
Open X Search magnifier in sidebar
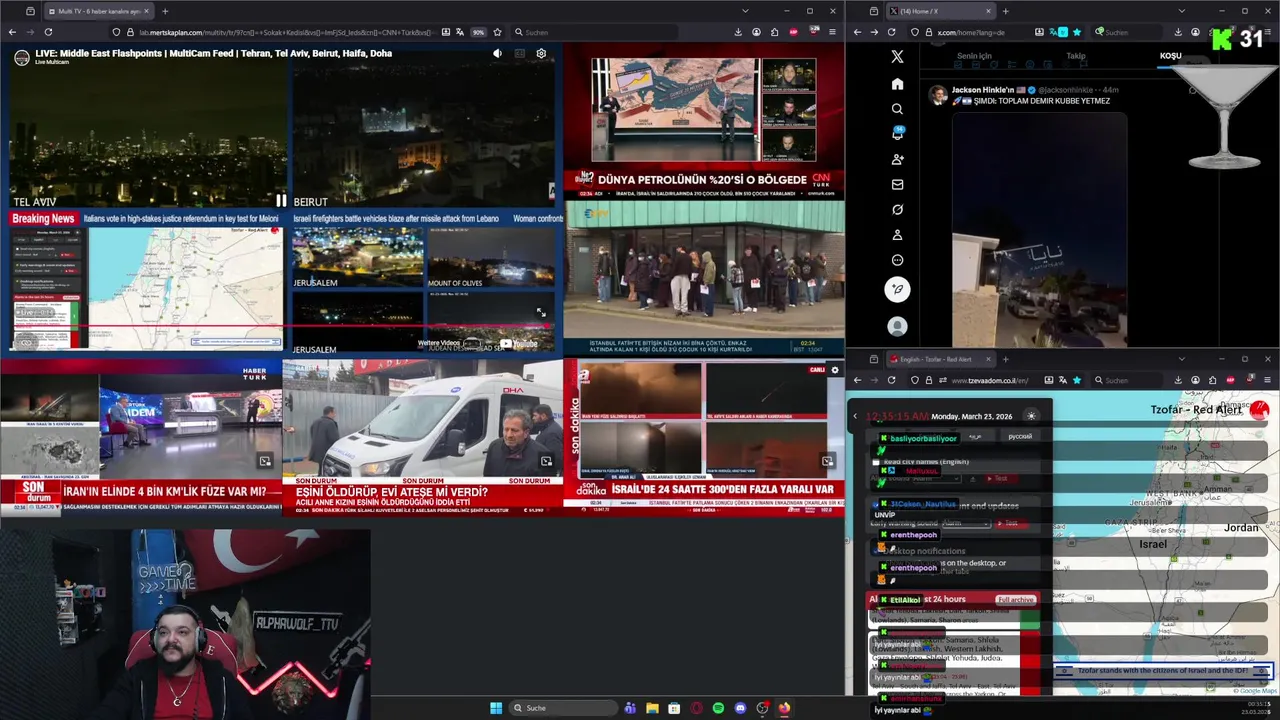coord(897,109)
